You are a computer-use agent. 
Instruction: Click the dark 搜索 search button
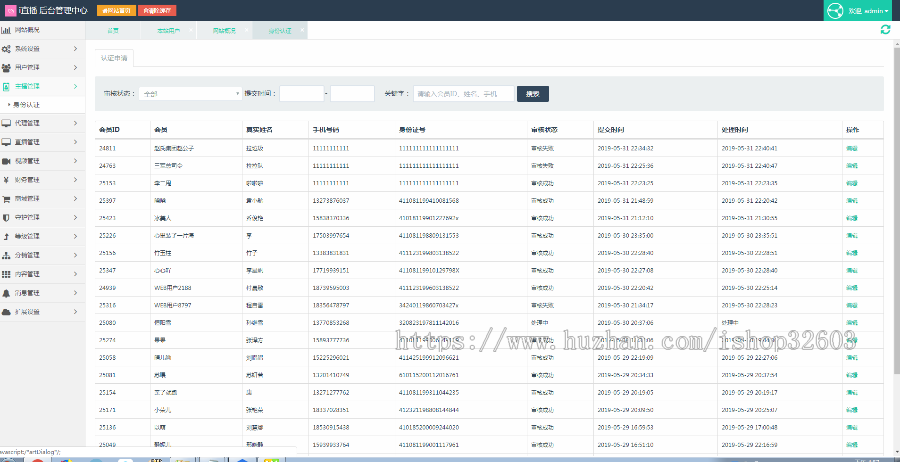(532, 93)
